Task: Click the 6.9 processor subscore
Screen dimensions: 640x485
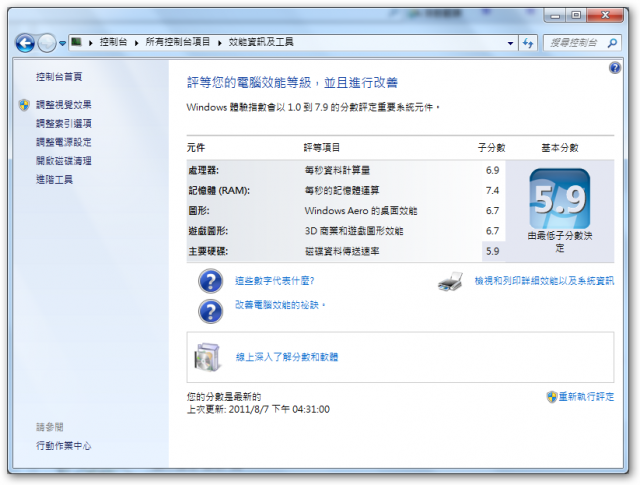Action: point(492,170)
